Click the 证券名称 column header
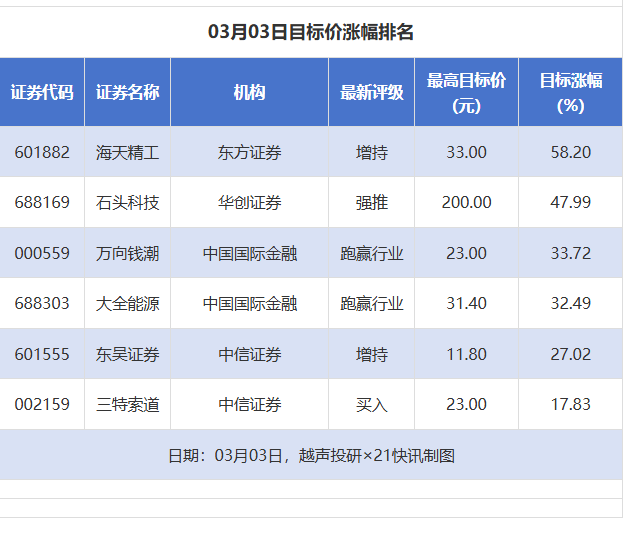Image resolution: width=624 pixels, height=533 pixels. 127,92
